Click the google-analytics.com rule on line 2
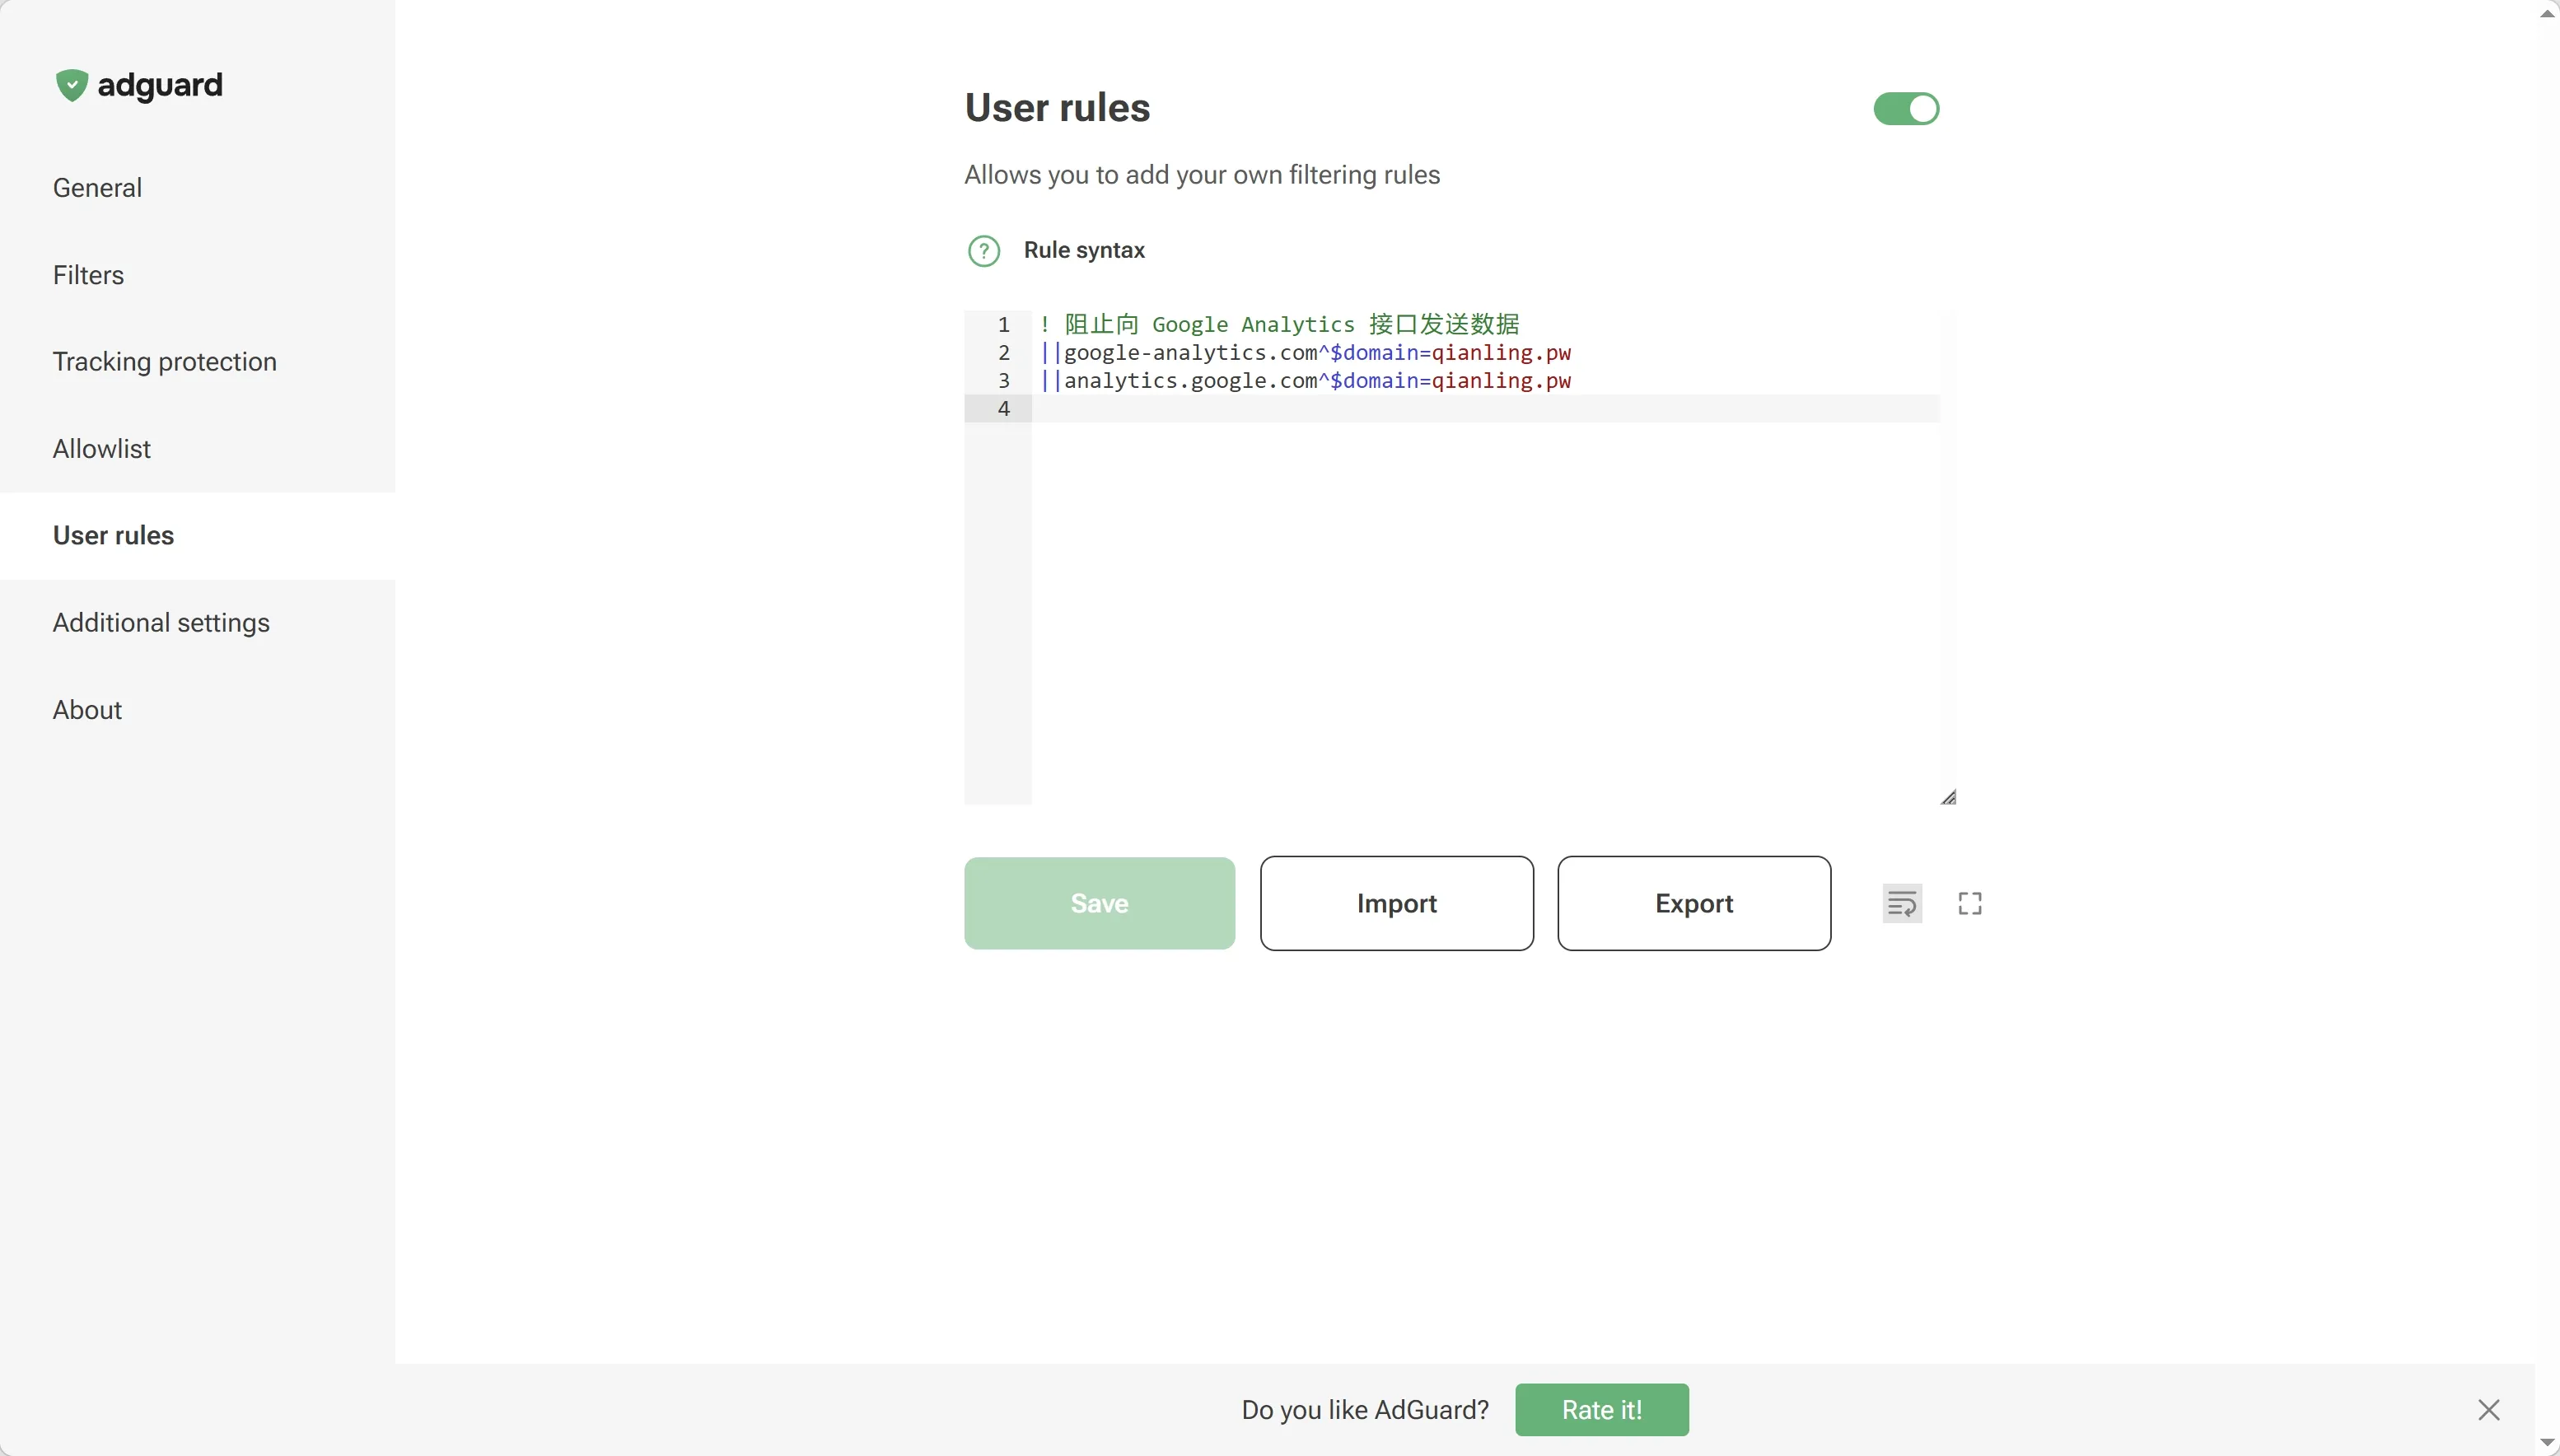 [1305, 353]
